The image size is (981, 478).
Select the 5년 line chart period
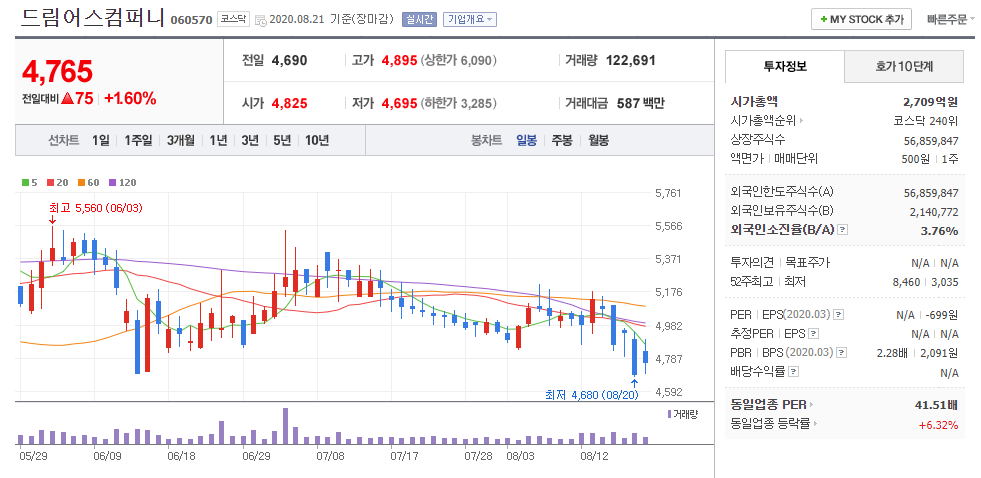tap(282, 140)
